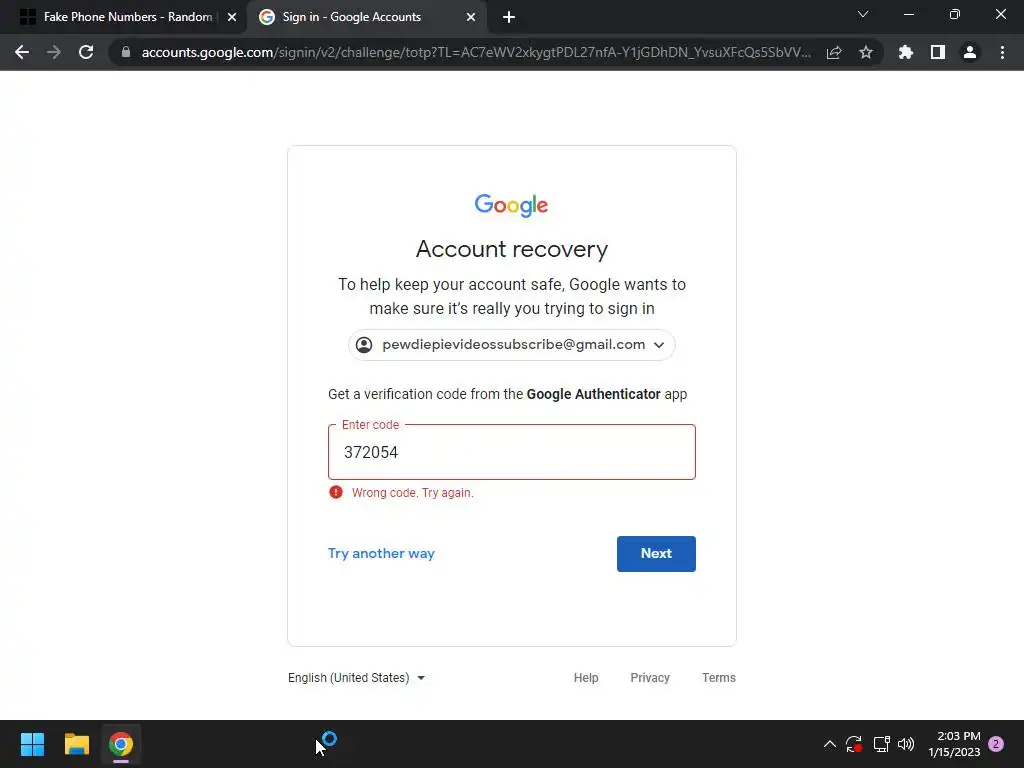
Task: Click the red error icon
Action: [x=336, y=492]
